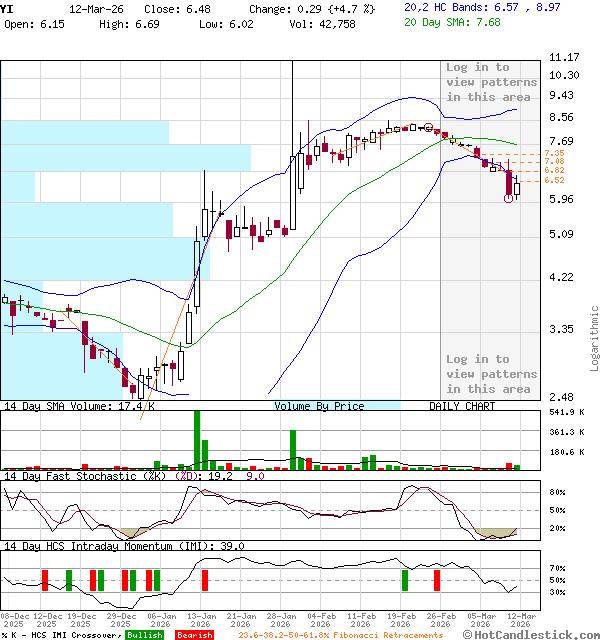Click the red Bearish legend badge
Screen dimensions: 600x640
coord(193,635)
